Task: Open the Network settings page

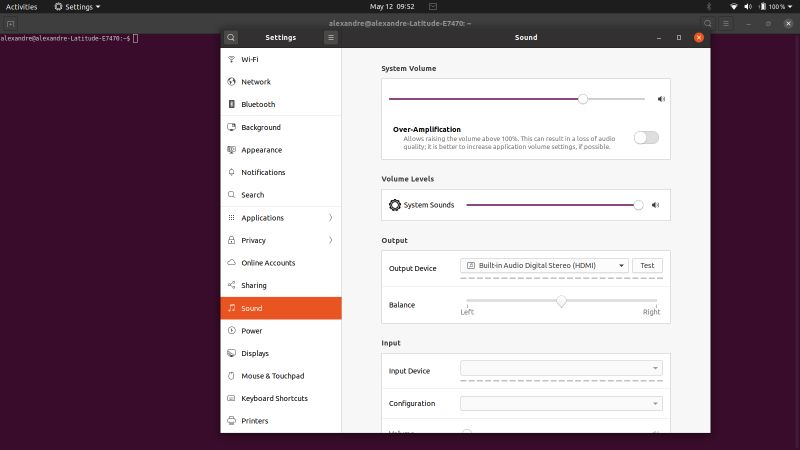Action: click(x=281, y=82)
